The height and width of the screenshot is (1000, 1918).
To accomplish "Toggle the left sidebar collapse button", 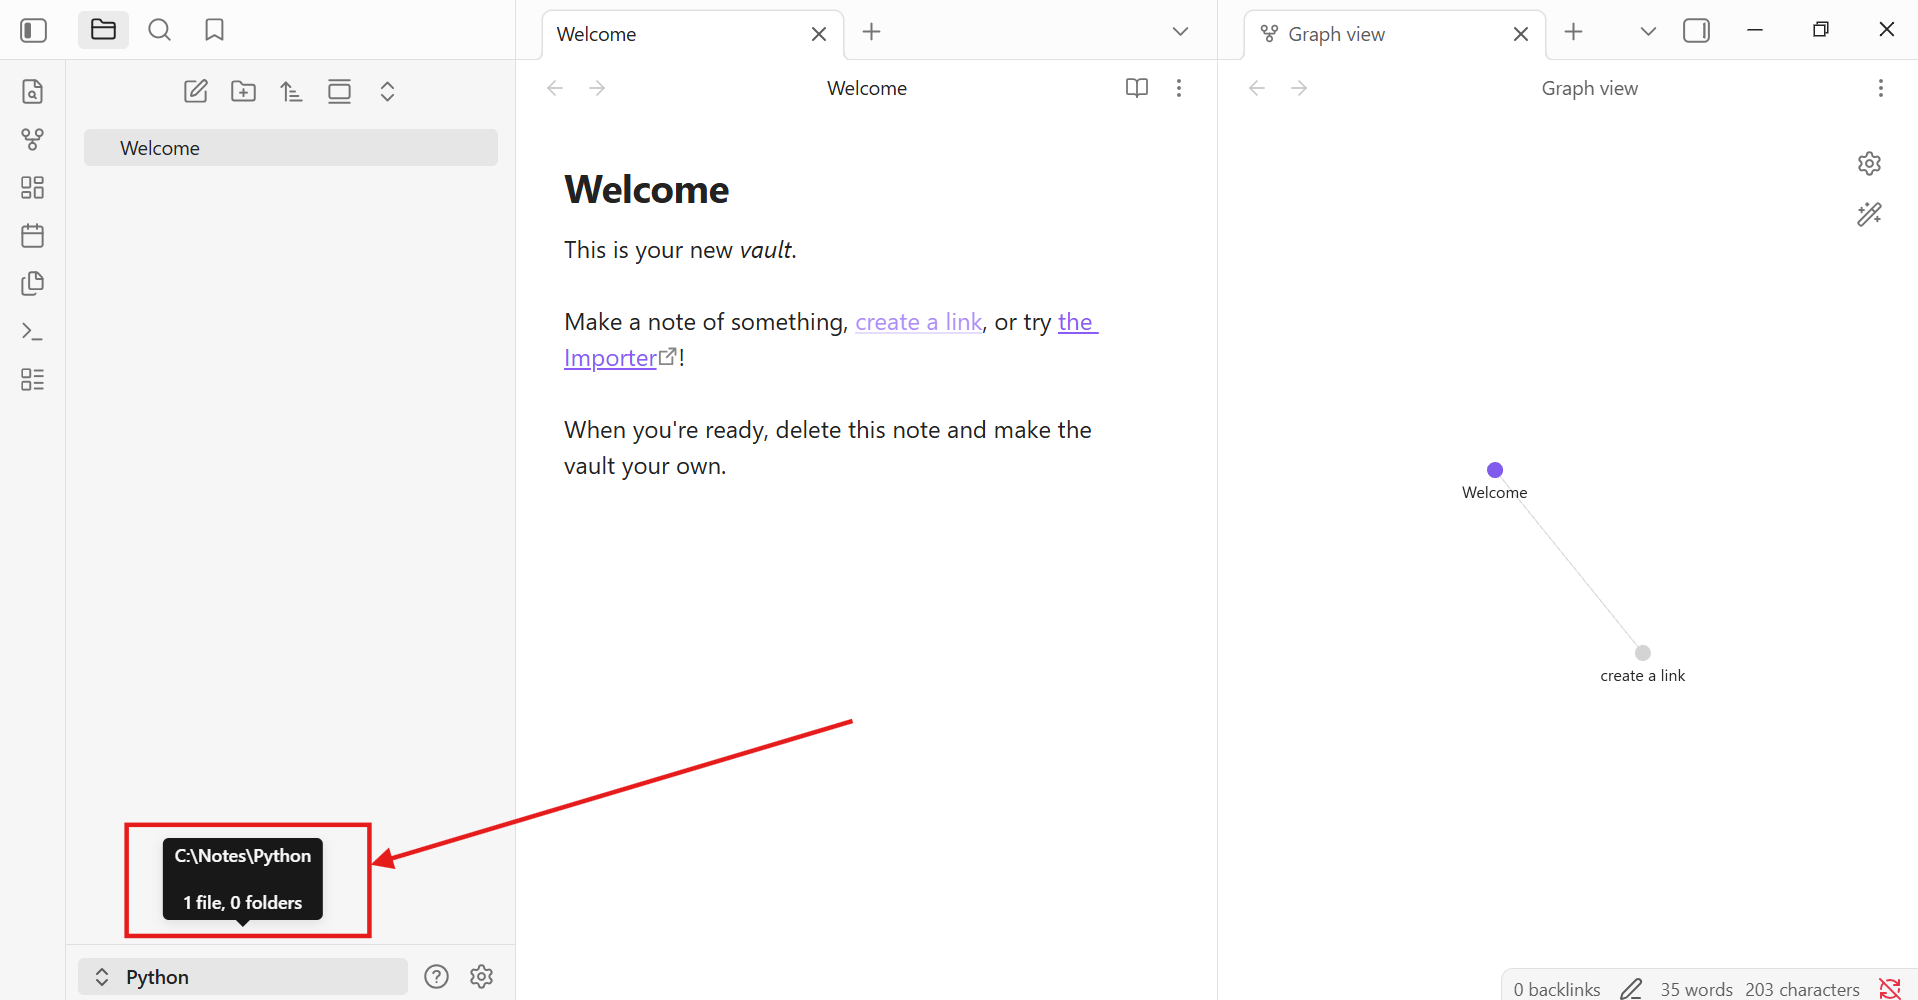I will 34,31.
